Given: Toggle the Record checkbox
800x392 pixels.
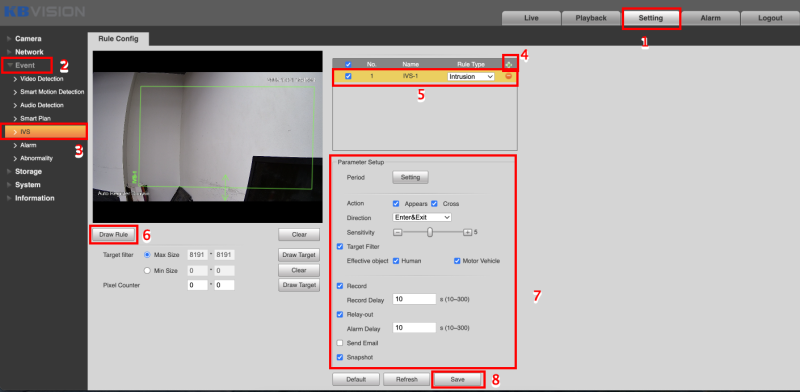Looking at the screenshot, I should click(x=340, y=286).
